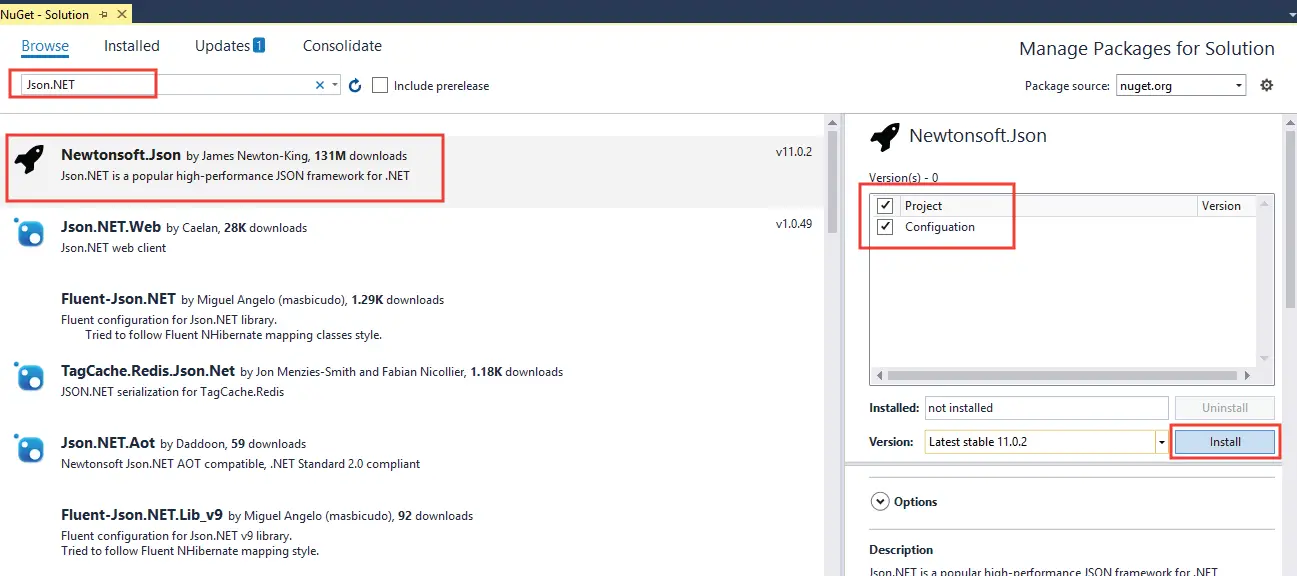
Task: Click Json.NET.Web package icon
Action: [30, 233]
